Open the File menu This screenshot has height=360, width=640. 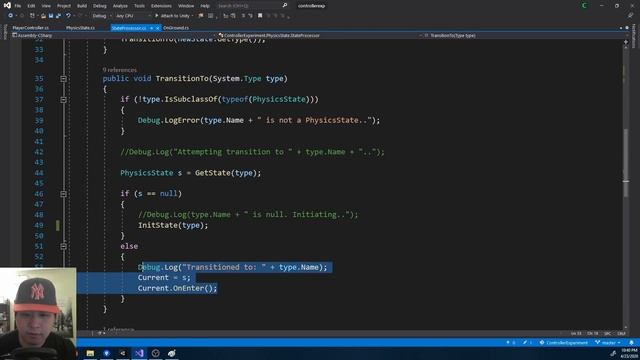point(18,6)
